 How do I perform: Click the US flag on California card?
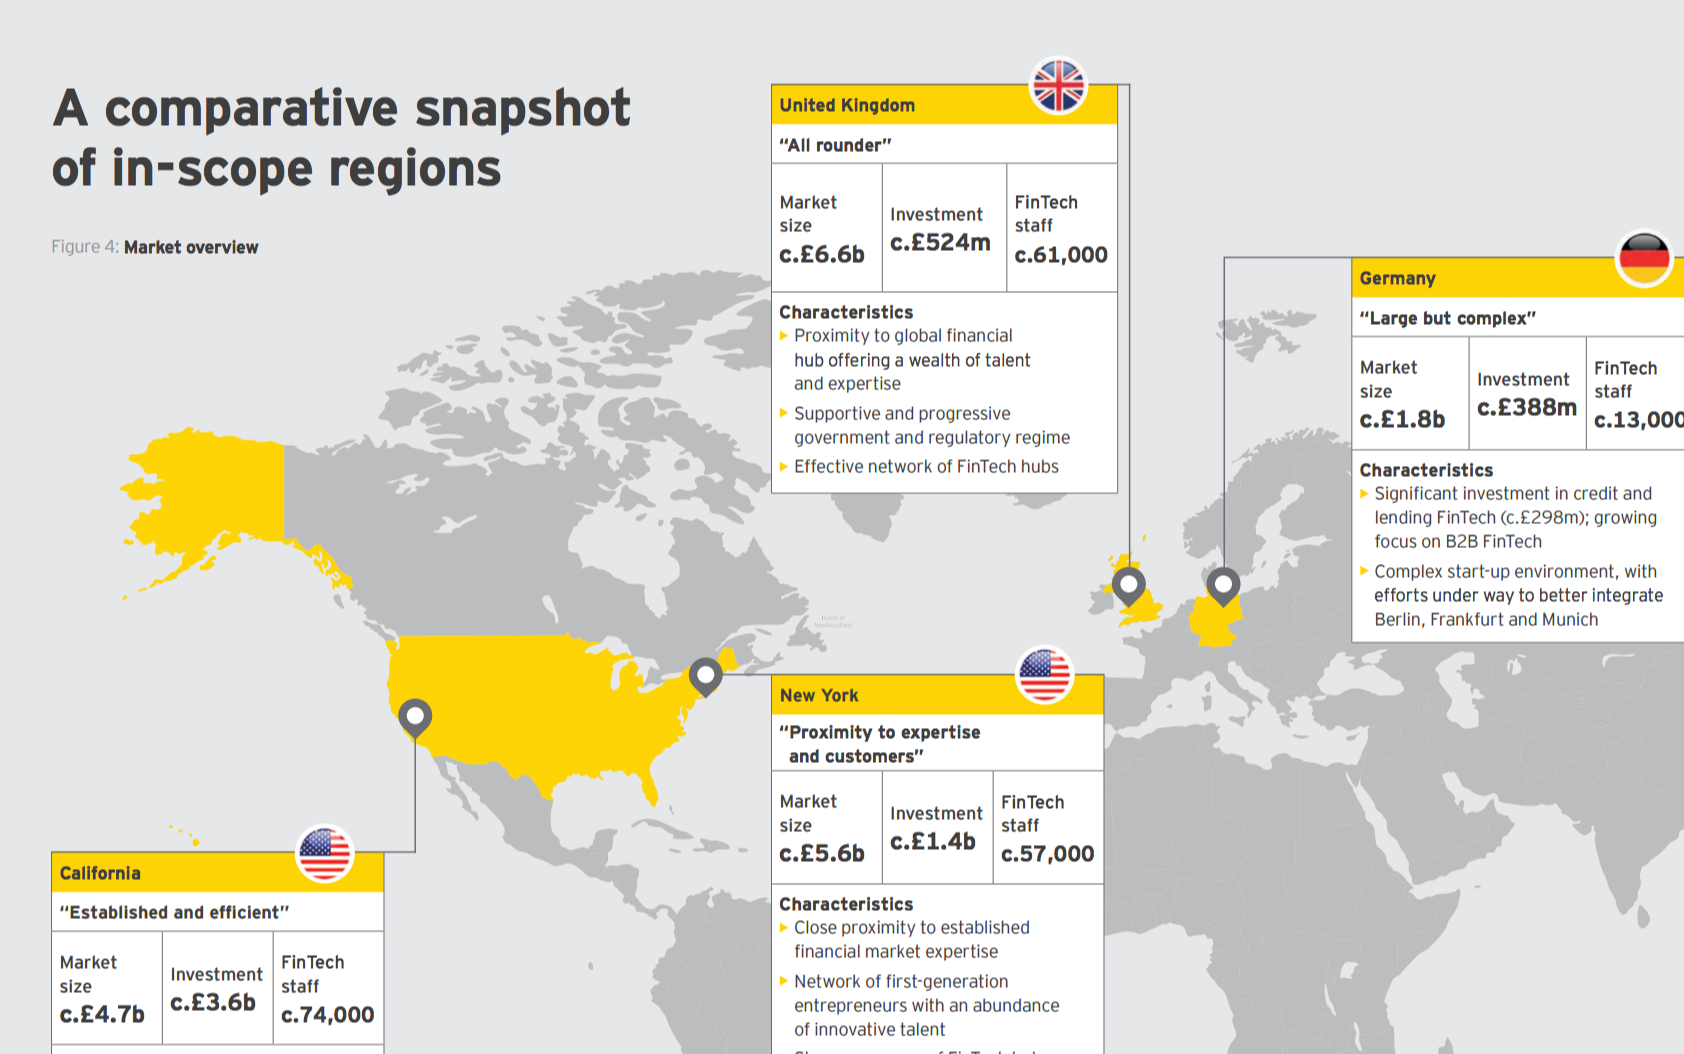(325, 854)
